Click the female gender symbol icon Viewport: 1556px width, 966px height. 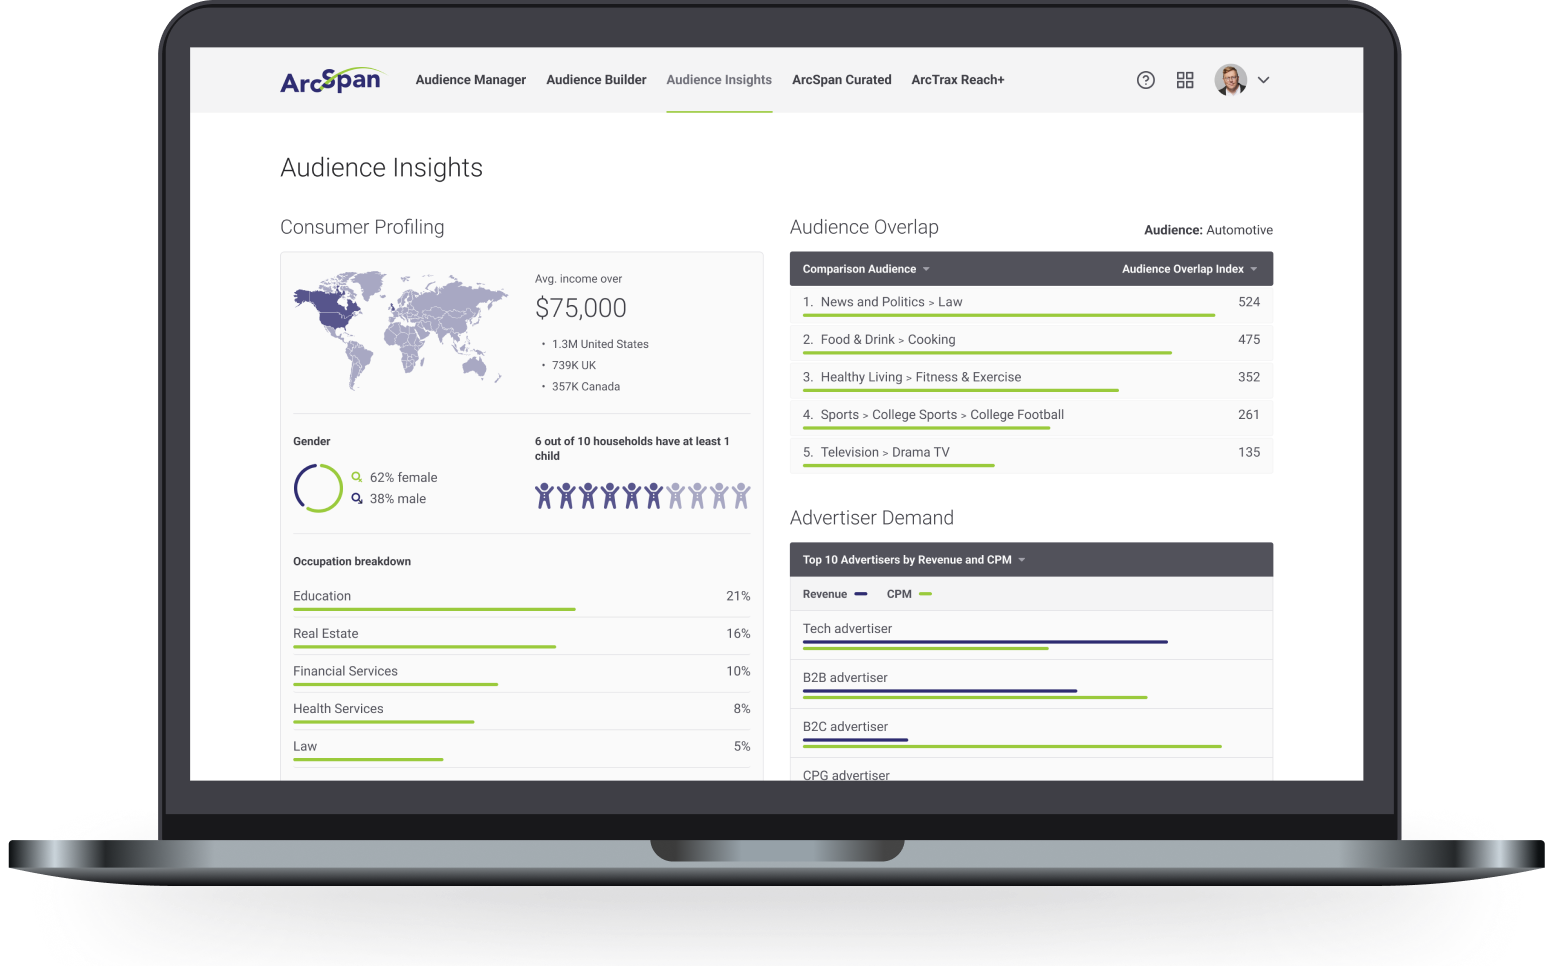coord(357,477)
